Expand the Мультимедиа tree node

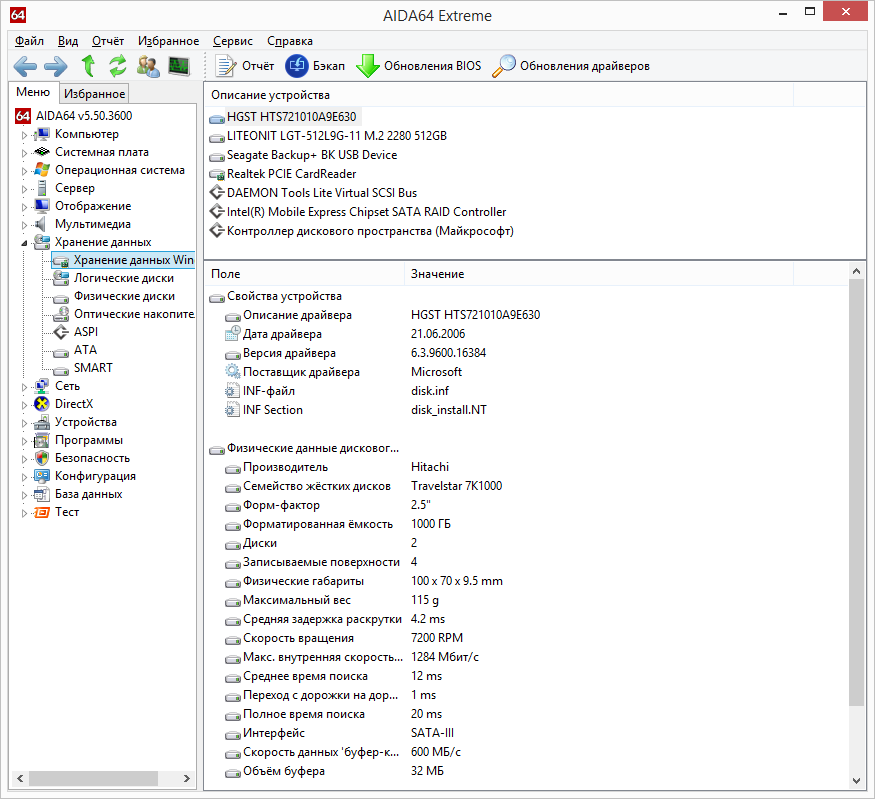click(x=24, y=225)
